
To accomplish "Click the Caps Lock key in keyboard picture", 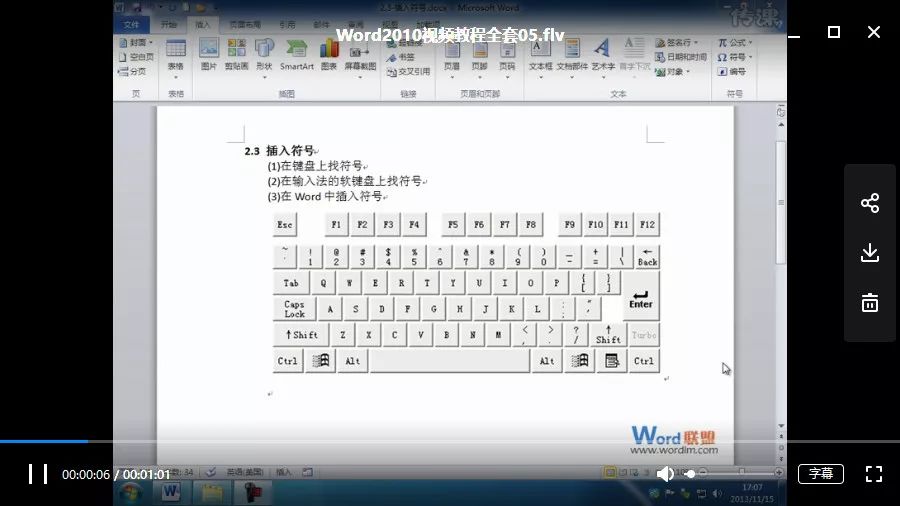I will (x=294, y=309).
